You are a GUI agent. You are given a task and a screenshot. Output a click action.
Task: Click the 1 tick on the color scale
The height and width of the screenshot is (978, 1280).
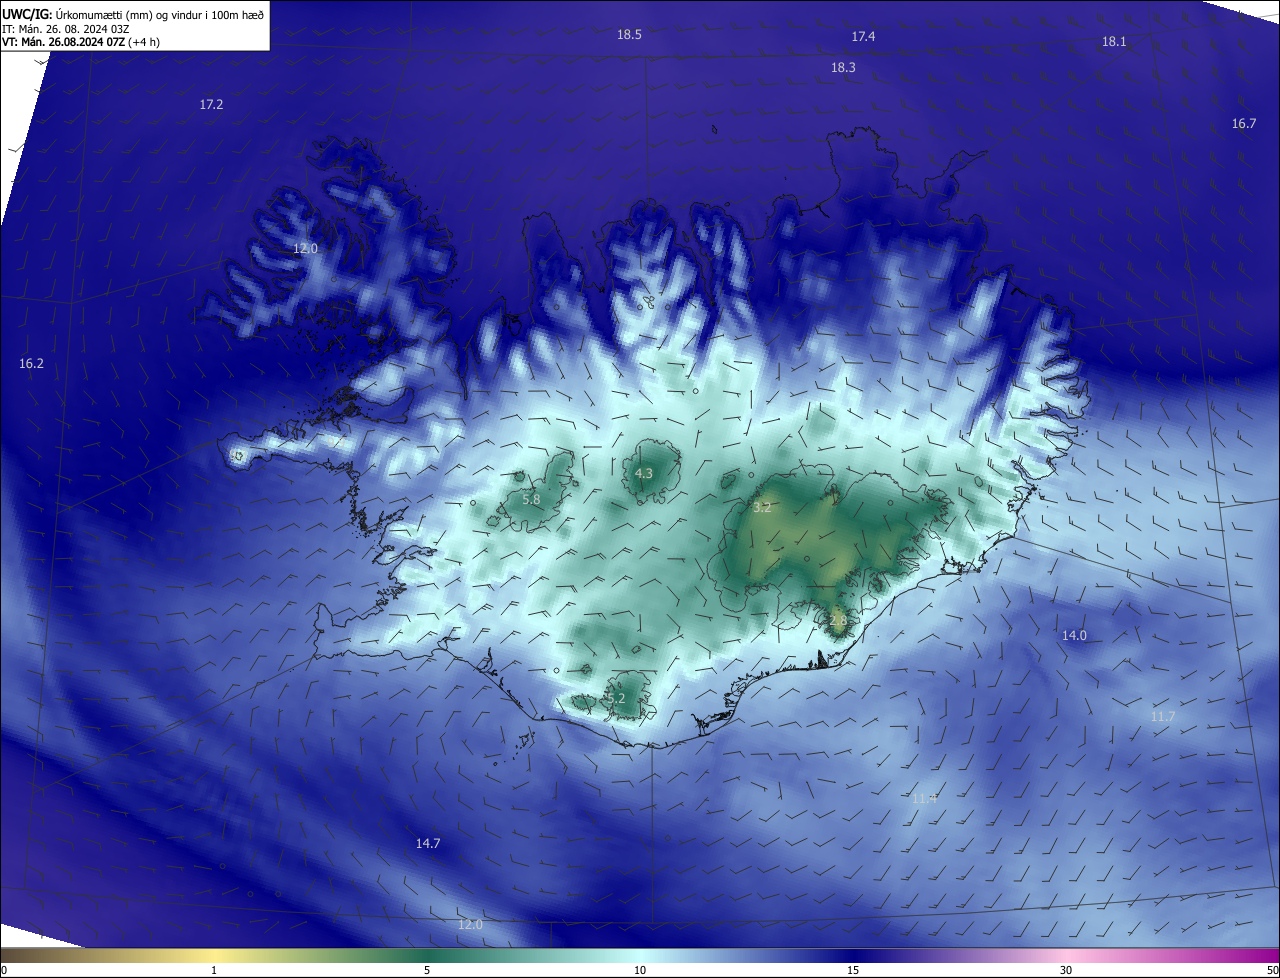point(214,970)
